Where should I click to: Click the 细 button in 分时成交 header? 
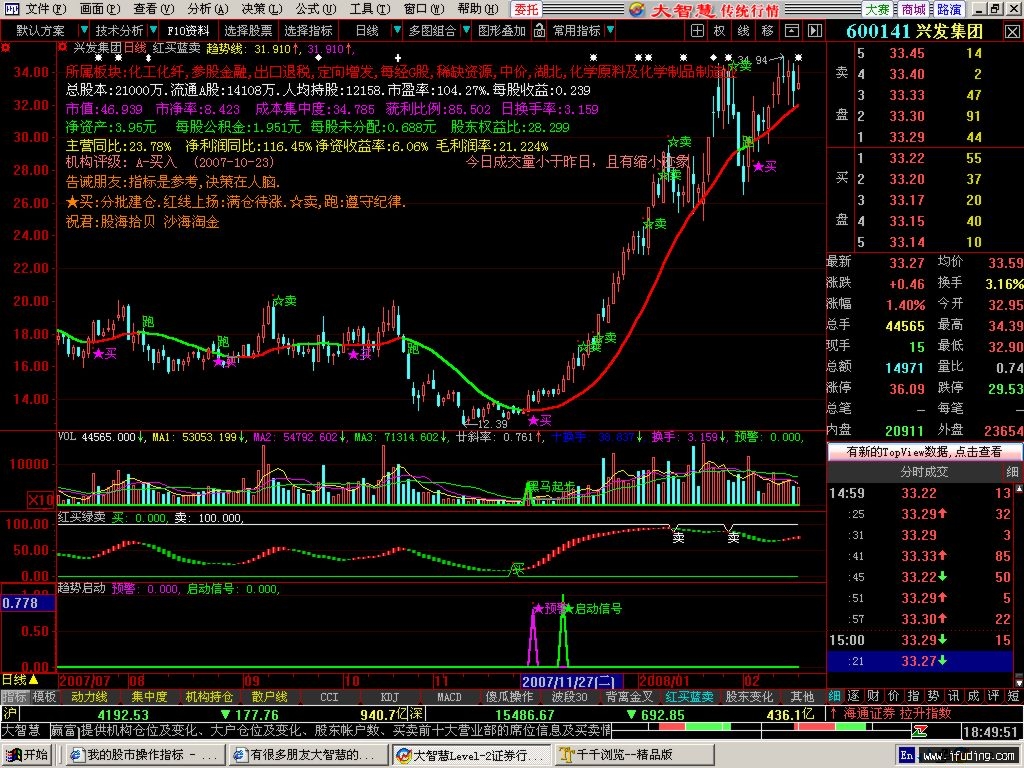1012,472
